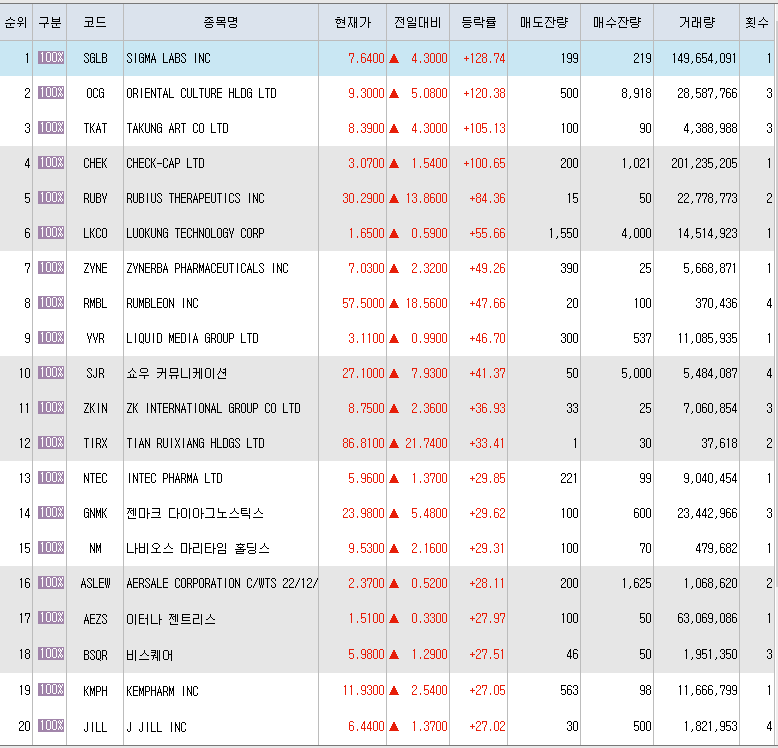This screenshot has width=778, height=748.
Task: Sort by 현재가 column header
Action: (352, 22)
